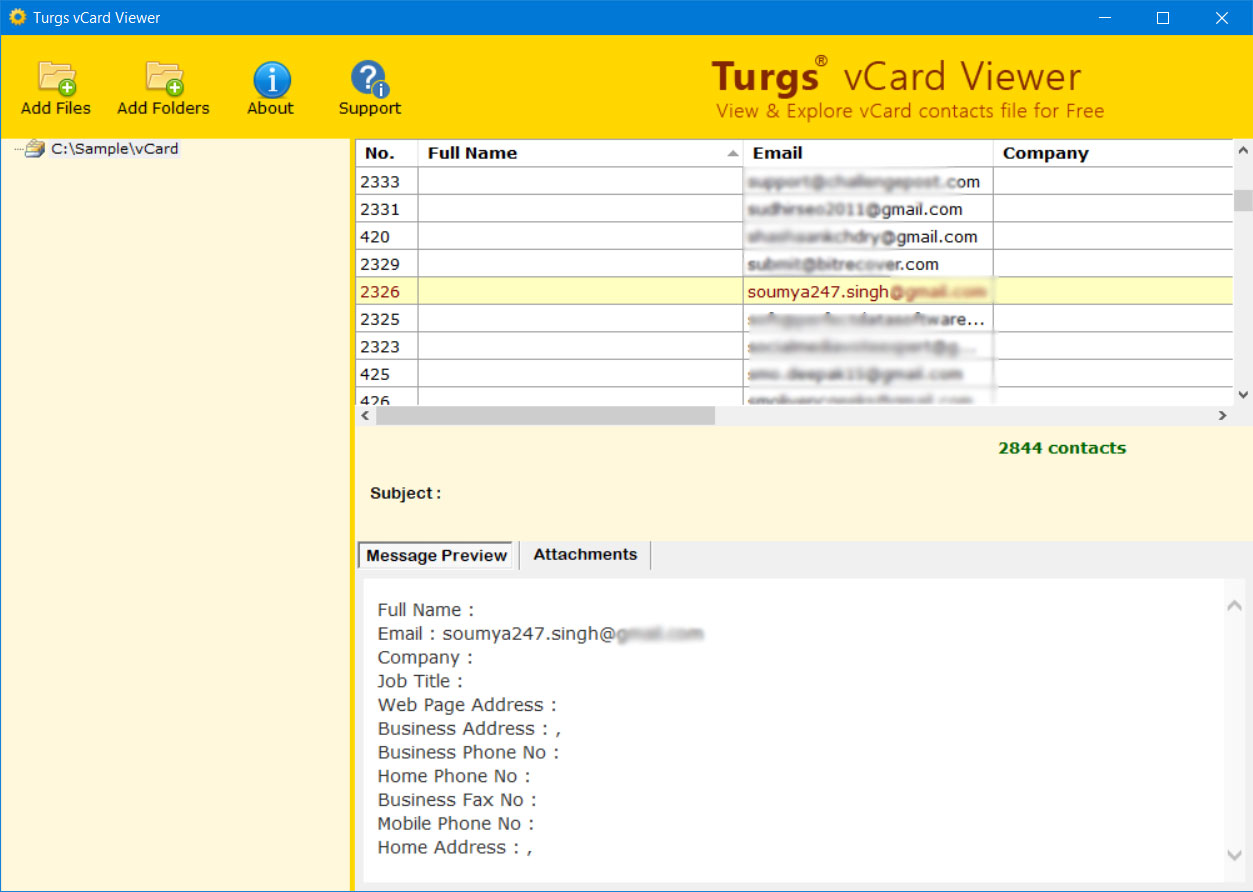Click the 2844 contacts count label
Screen dimensions: 1253x892
click(x=1062, y=448)
